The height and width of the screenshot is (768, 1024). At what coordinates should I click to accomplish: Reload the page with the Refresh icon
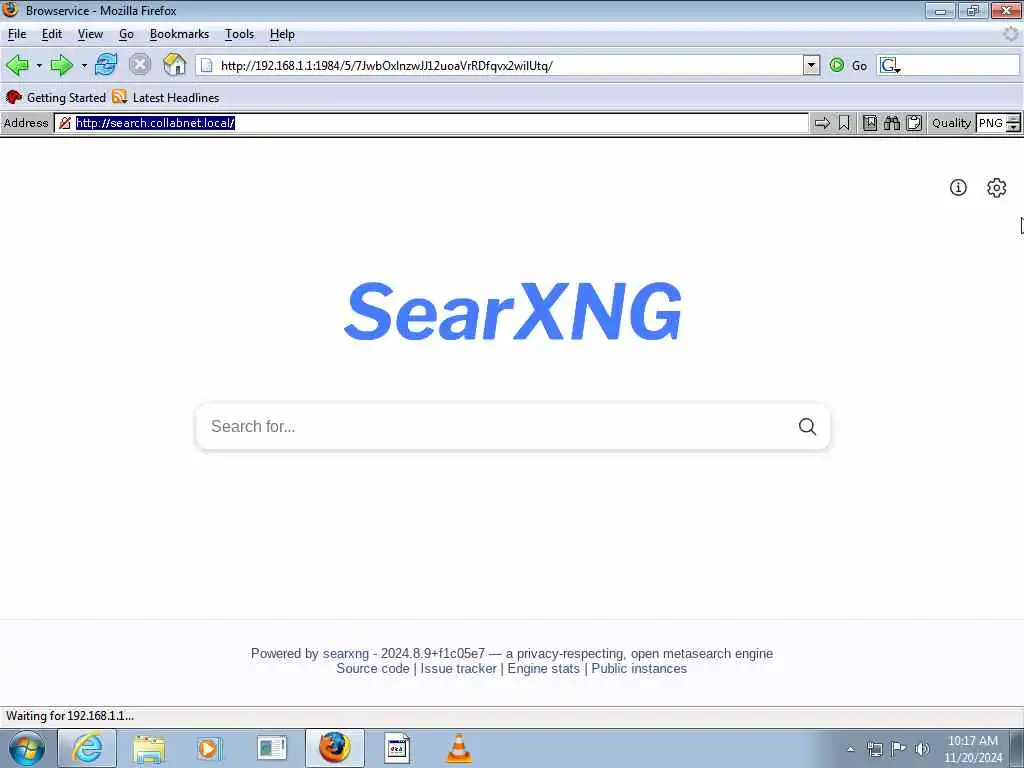click(x=106, y=65)
